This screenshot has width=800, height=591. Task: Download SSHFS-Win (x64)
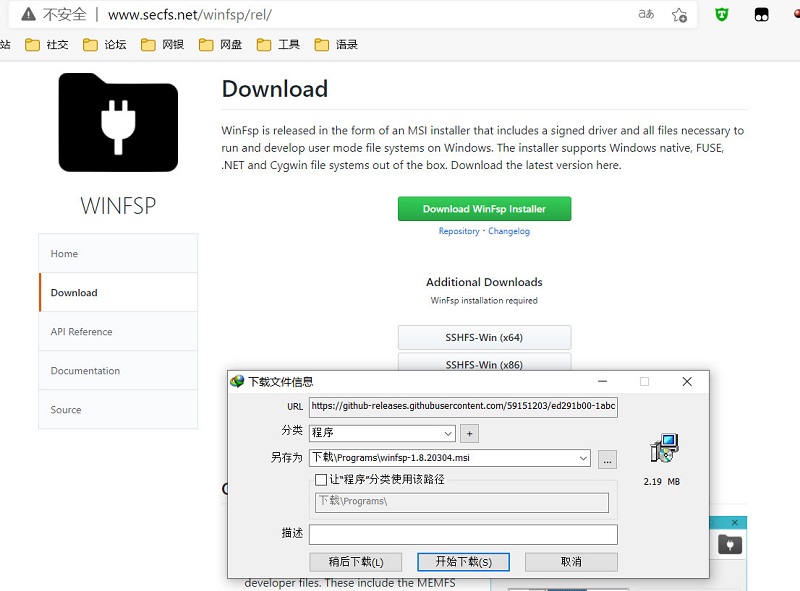(x=485, y=337)
